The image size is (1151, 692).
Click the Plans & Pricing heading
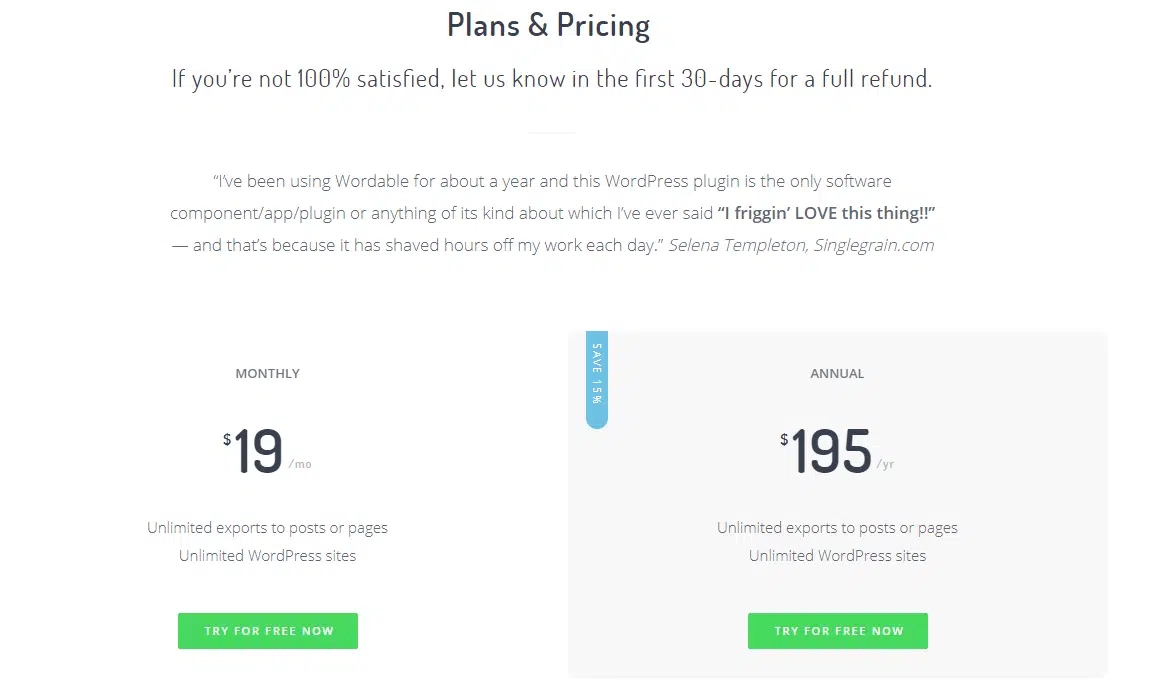click(x=548, y=25)
